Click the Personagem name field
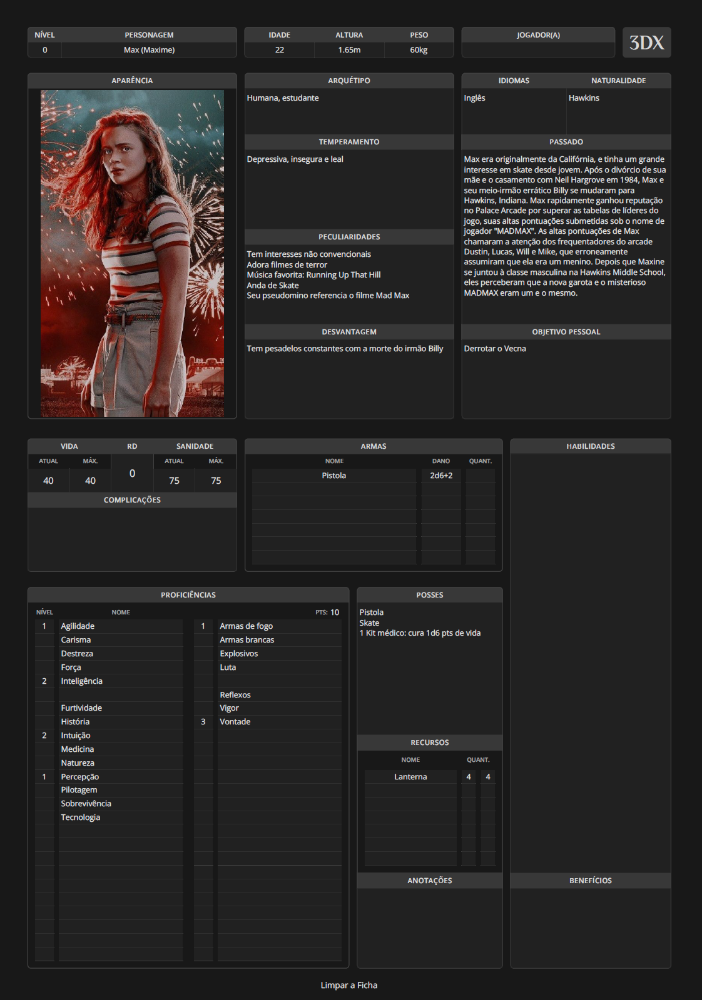Screen dimensions: 702x1000 tap(149, 50)
